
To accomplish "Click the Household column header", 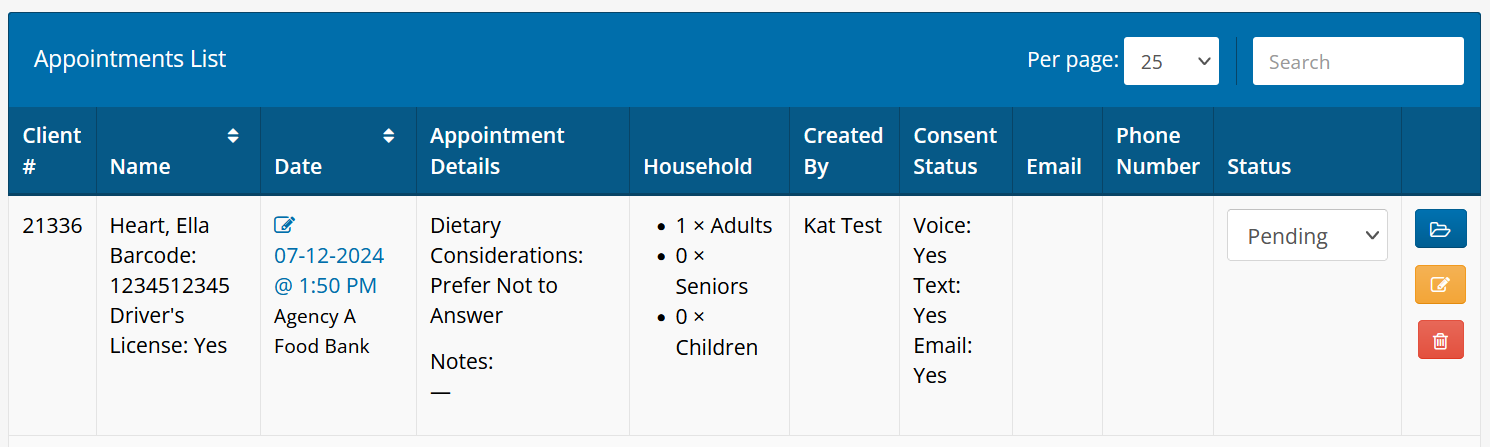I will (697, 166).
